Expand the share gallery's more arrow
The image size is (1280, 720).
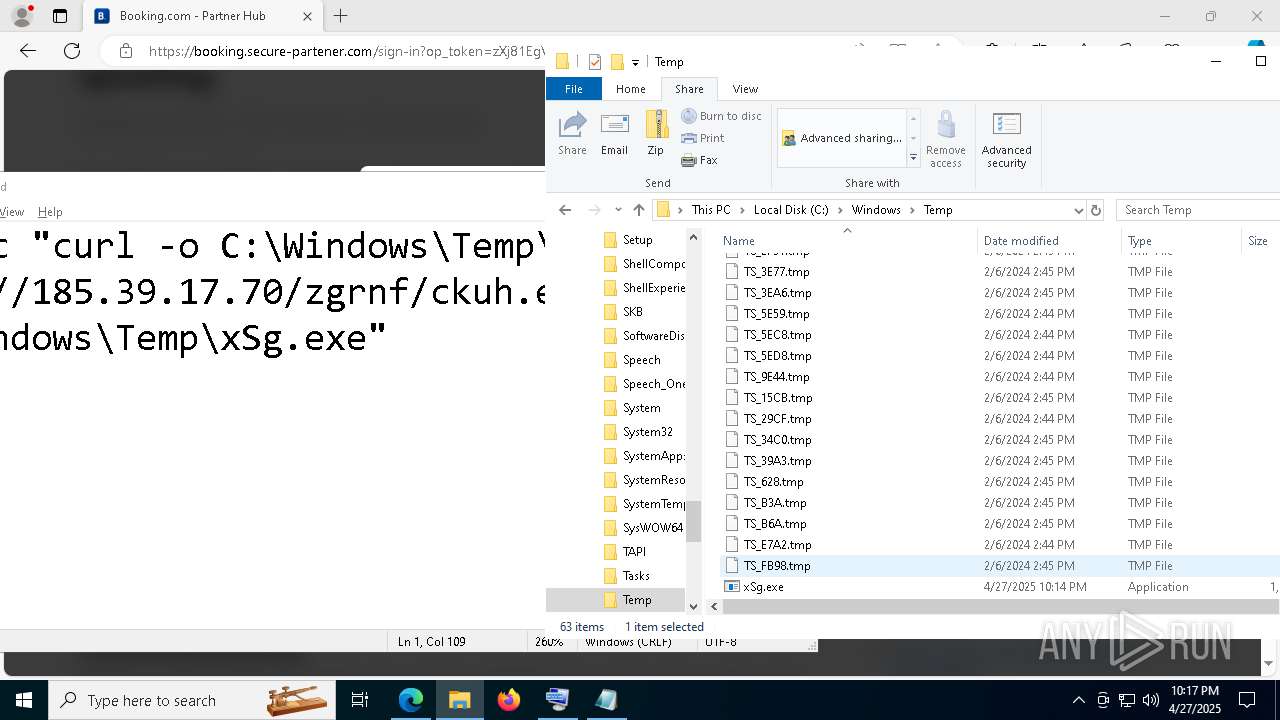[912, 158]
